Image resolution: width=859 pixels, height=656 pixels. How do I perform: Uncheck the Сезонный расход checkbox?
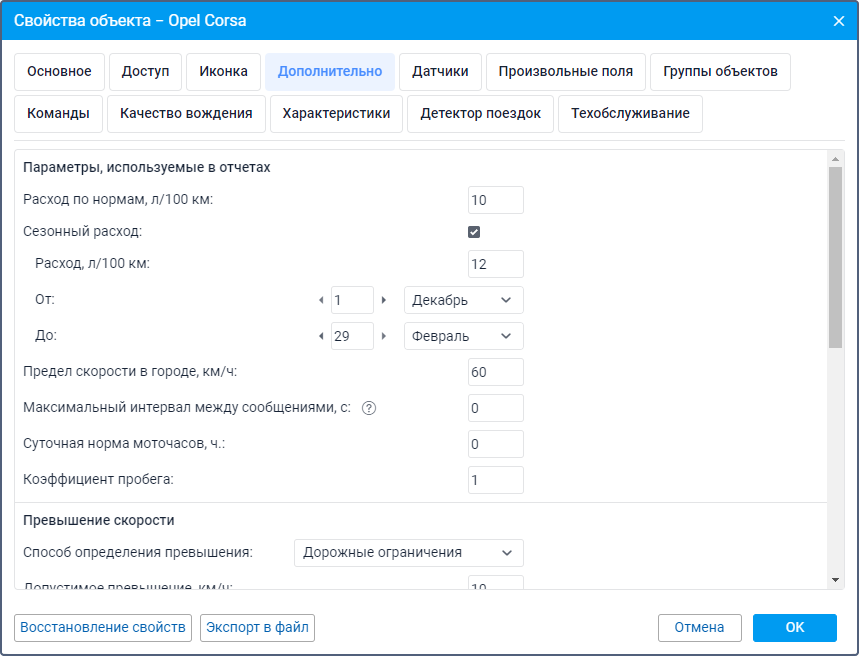coord(474,232)
